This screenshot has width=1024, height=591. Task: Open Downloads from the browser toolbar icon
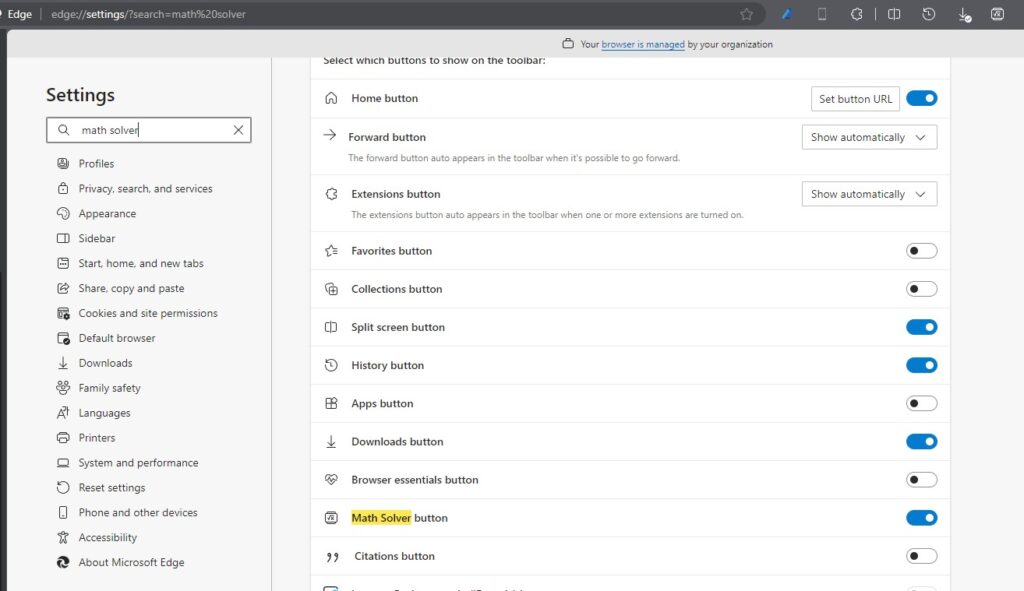coord(964,14)
